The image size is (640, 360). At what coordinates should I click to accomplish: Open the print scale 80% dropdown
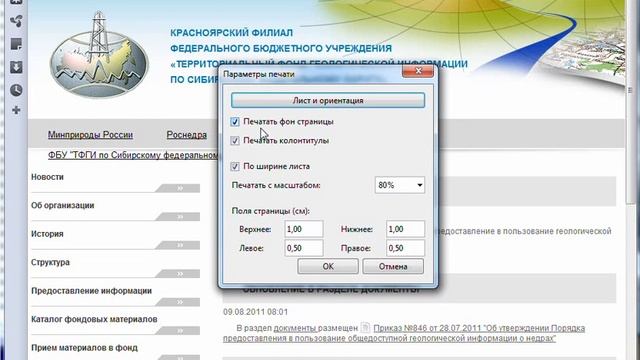(x=400, y=185)
